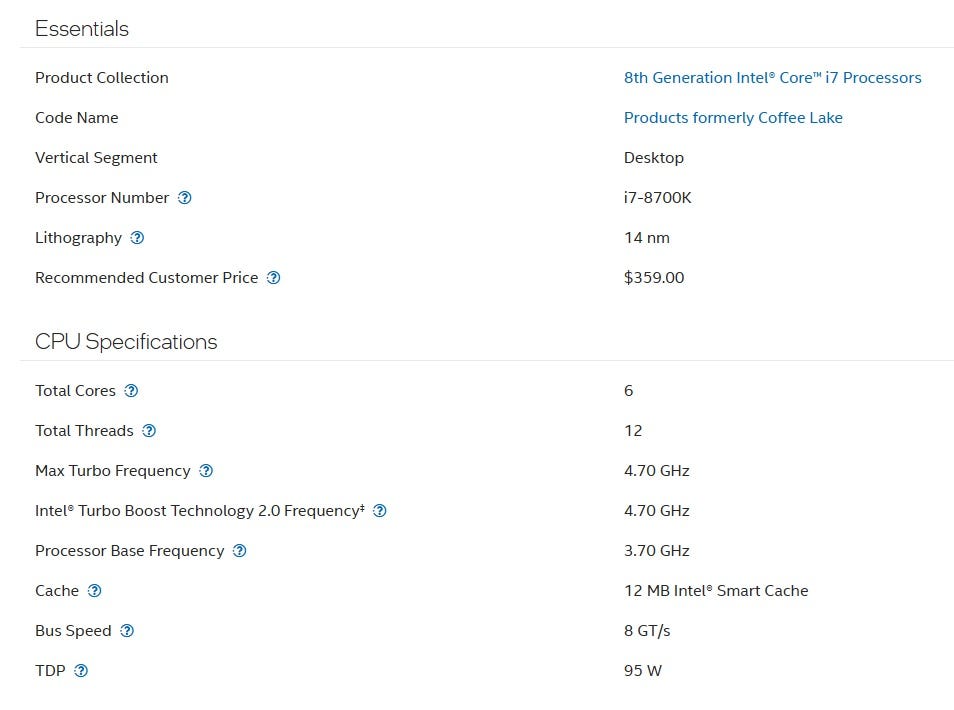Click Recommended Customer Price info icon
The height and width of the screenshot is (710, 954).
pos(273,278)
